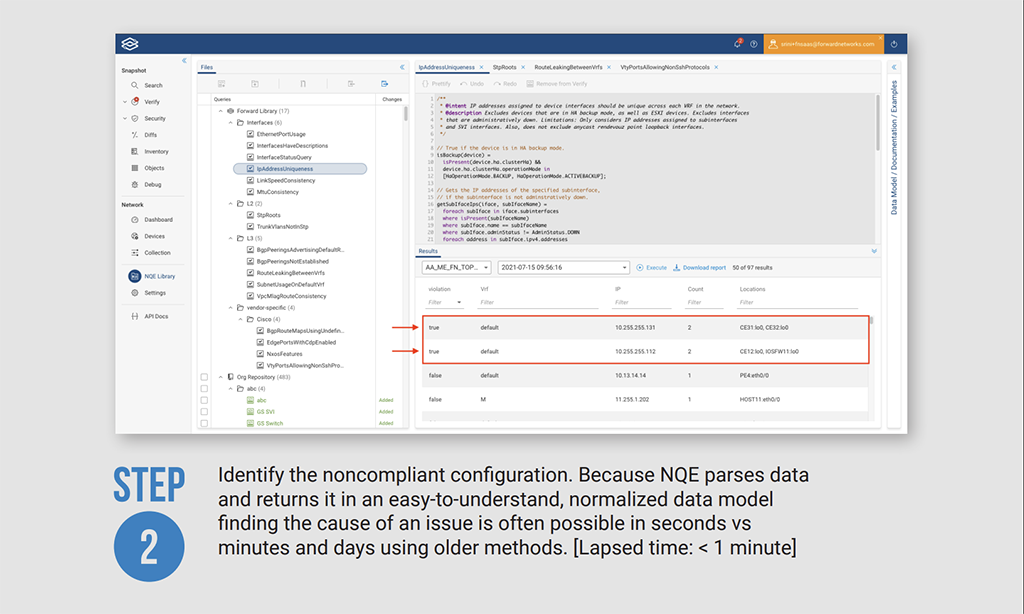Click Execute to run the query
Viewport: 1024px width, 614px height.
click(x=652, y=268)
